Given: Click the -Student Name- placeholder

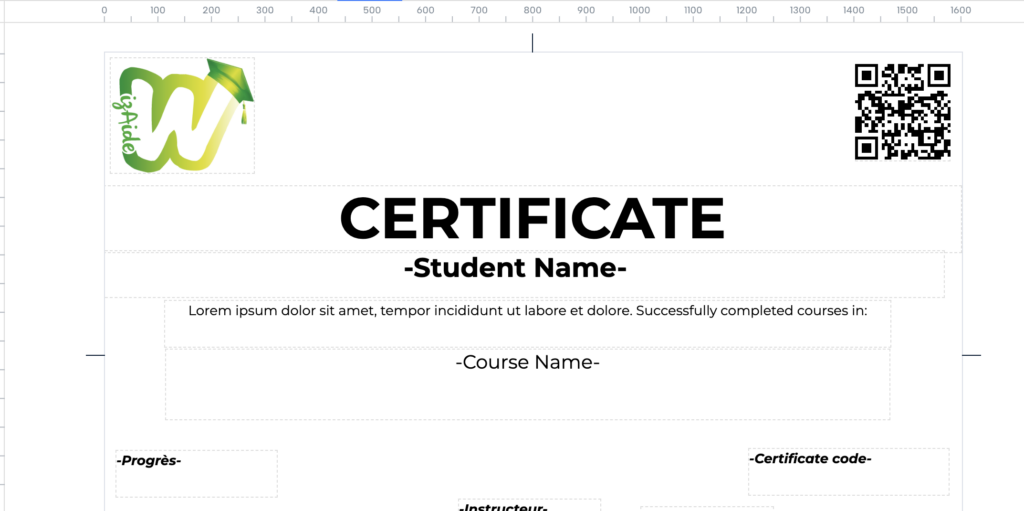Looking at the screenshot, I should 515,268.
